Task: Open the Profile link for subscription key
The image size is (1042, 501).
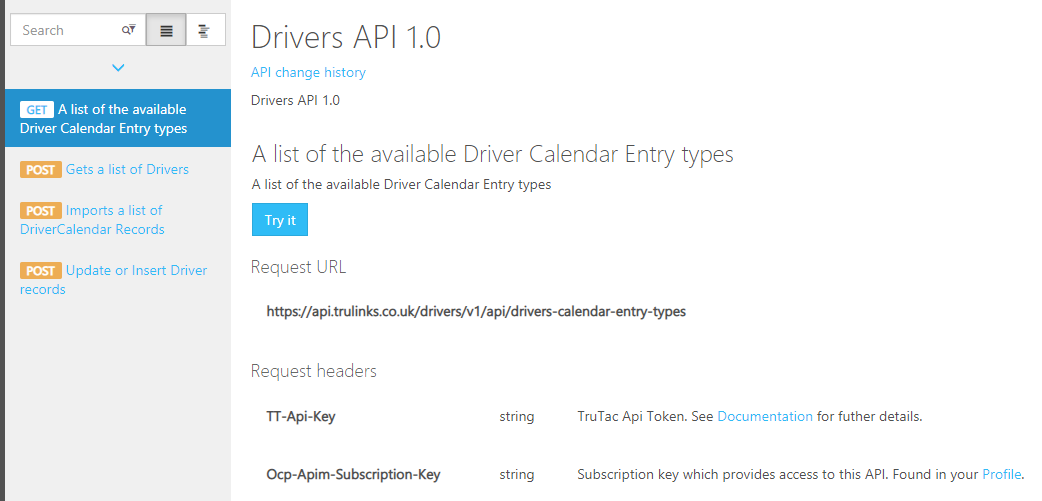Action: click(x=1001, y=474)
